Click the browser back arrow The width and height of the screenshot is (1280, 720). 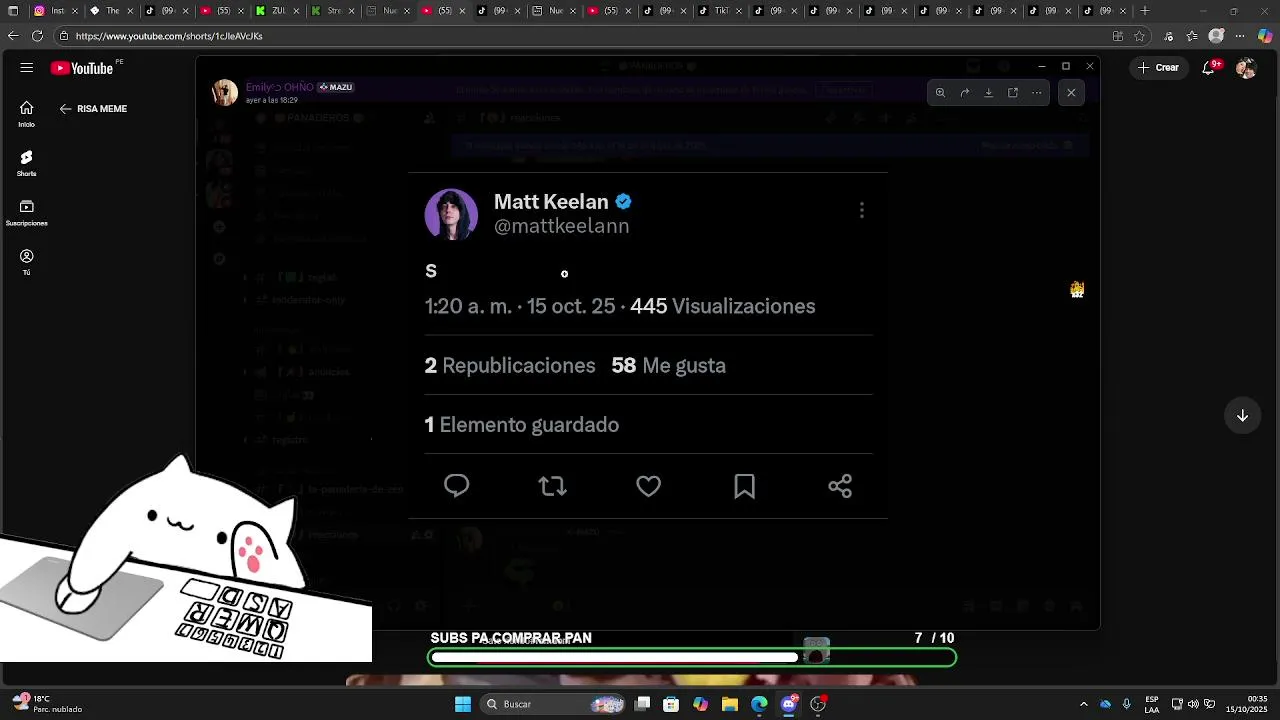(x=13, y=36)
